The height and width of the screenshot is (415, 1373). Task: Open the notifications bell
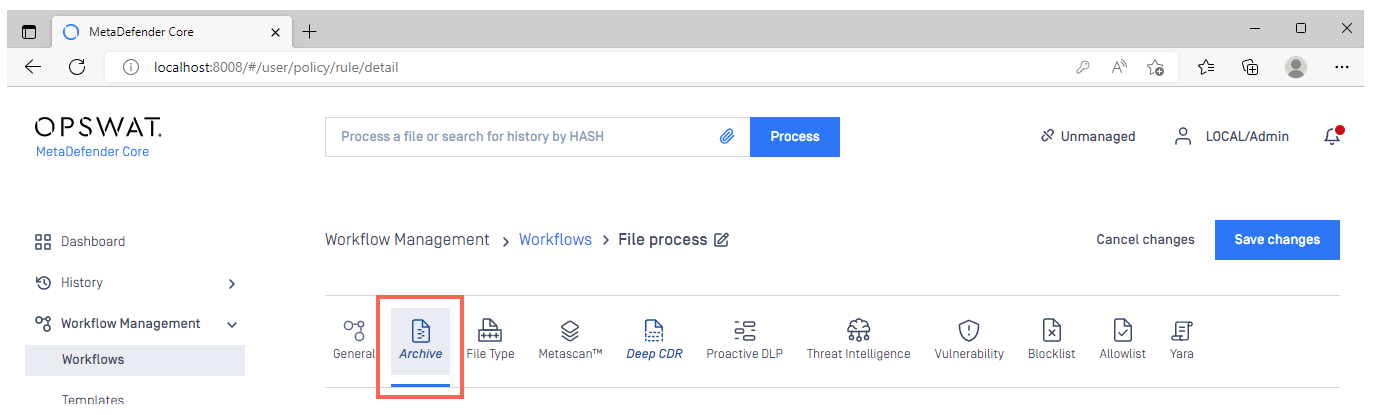click(1332, 136)
